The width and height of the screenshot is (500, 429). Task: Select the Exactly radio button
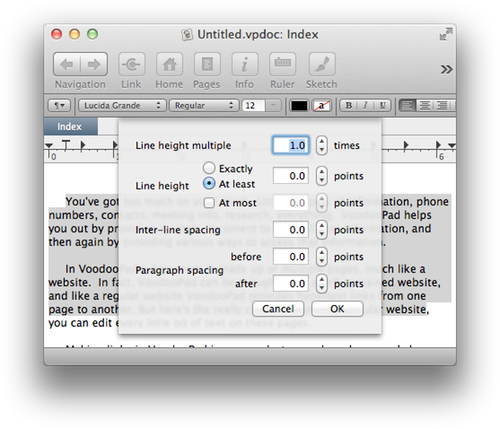click(209, 168)
